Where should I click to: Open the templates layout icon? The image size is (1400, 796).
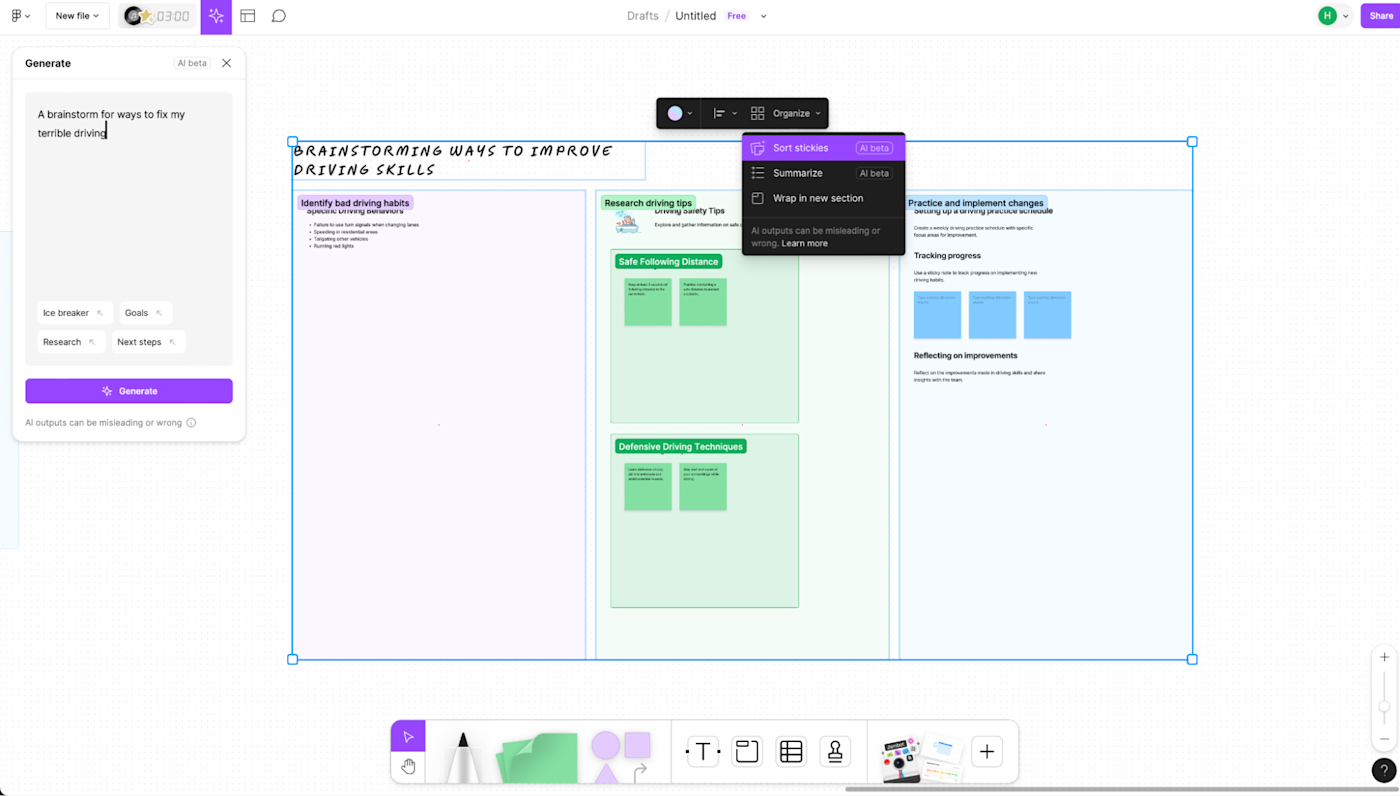(x=248, y=16)
